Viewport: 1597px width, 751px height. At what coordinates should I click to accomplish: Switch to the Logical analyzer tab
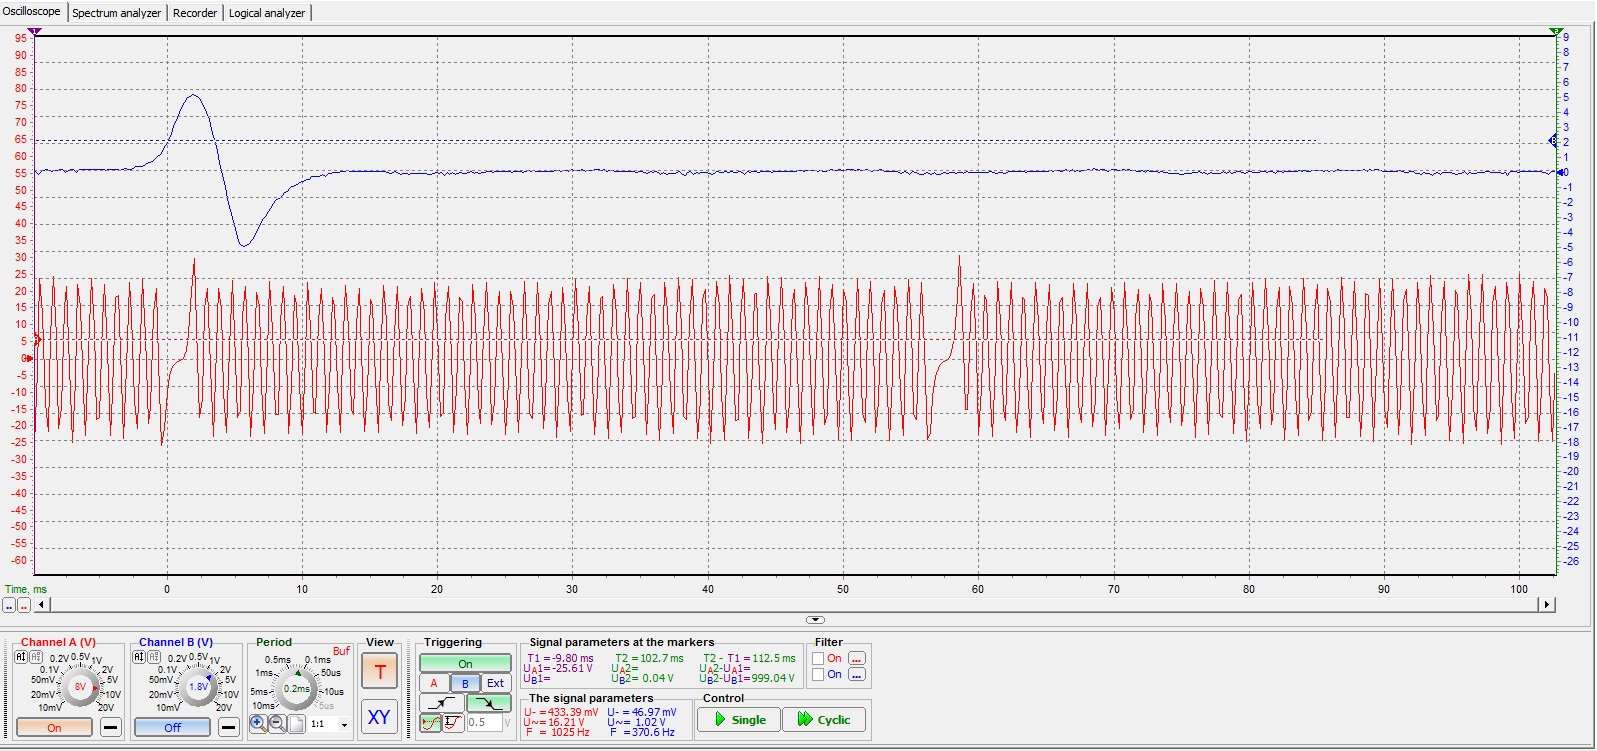point(266,13)
